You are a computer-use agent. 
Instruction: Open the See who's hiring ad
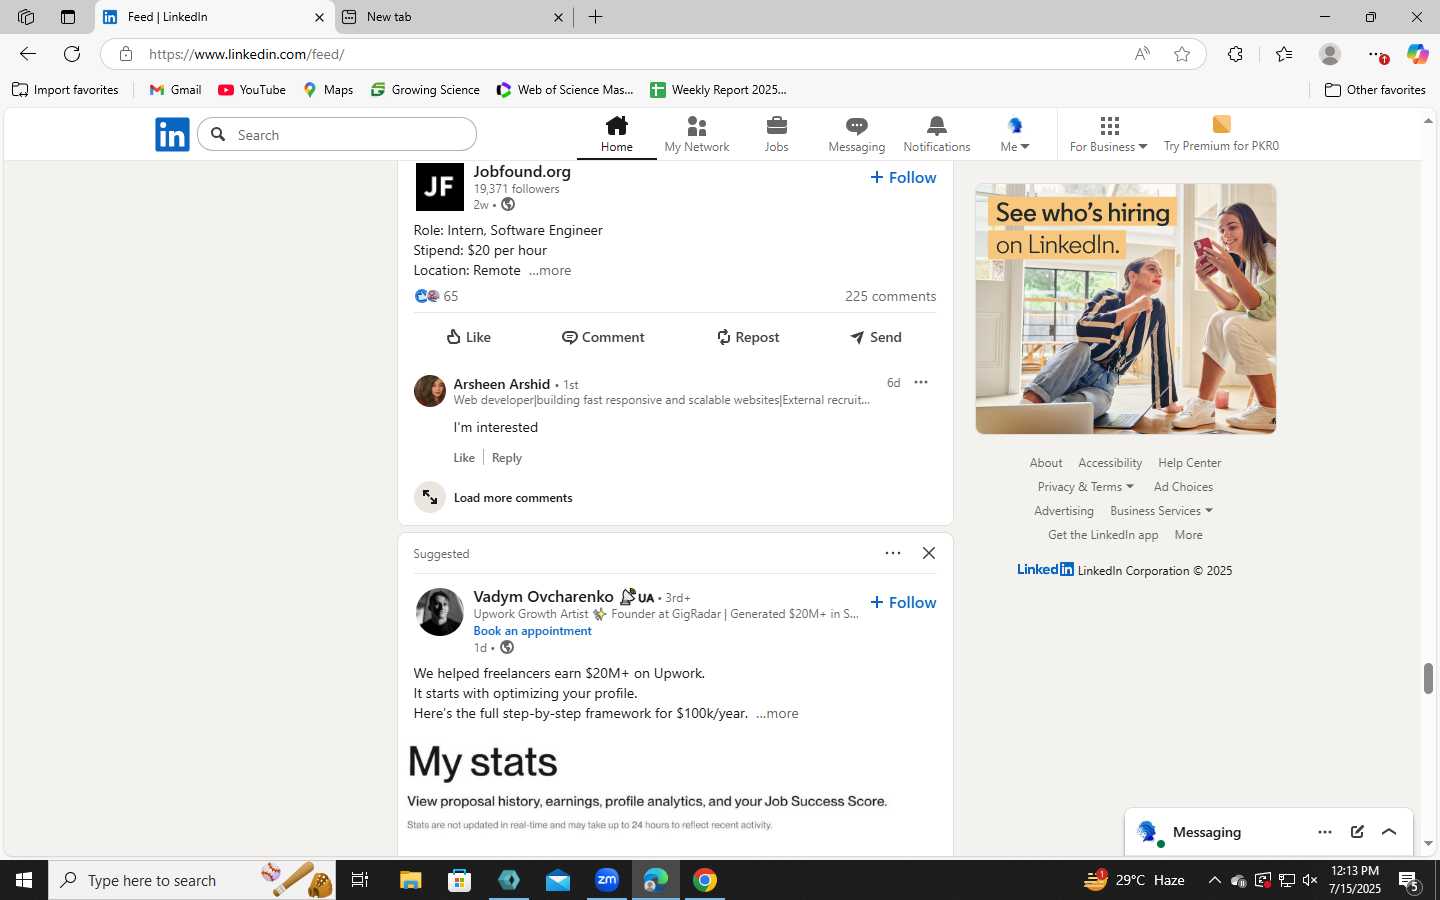click(x=1126, y=309)
